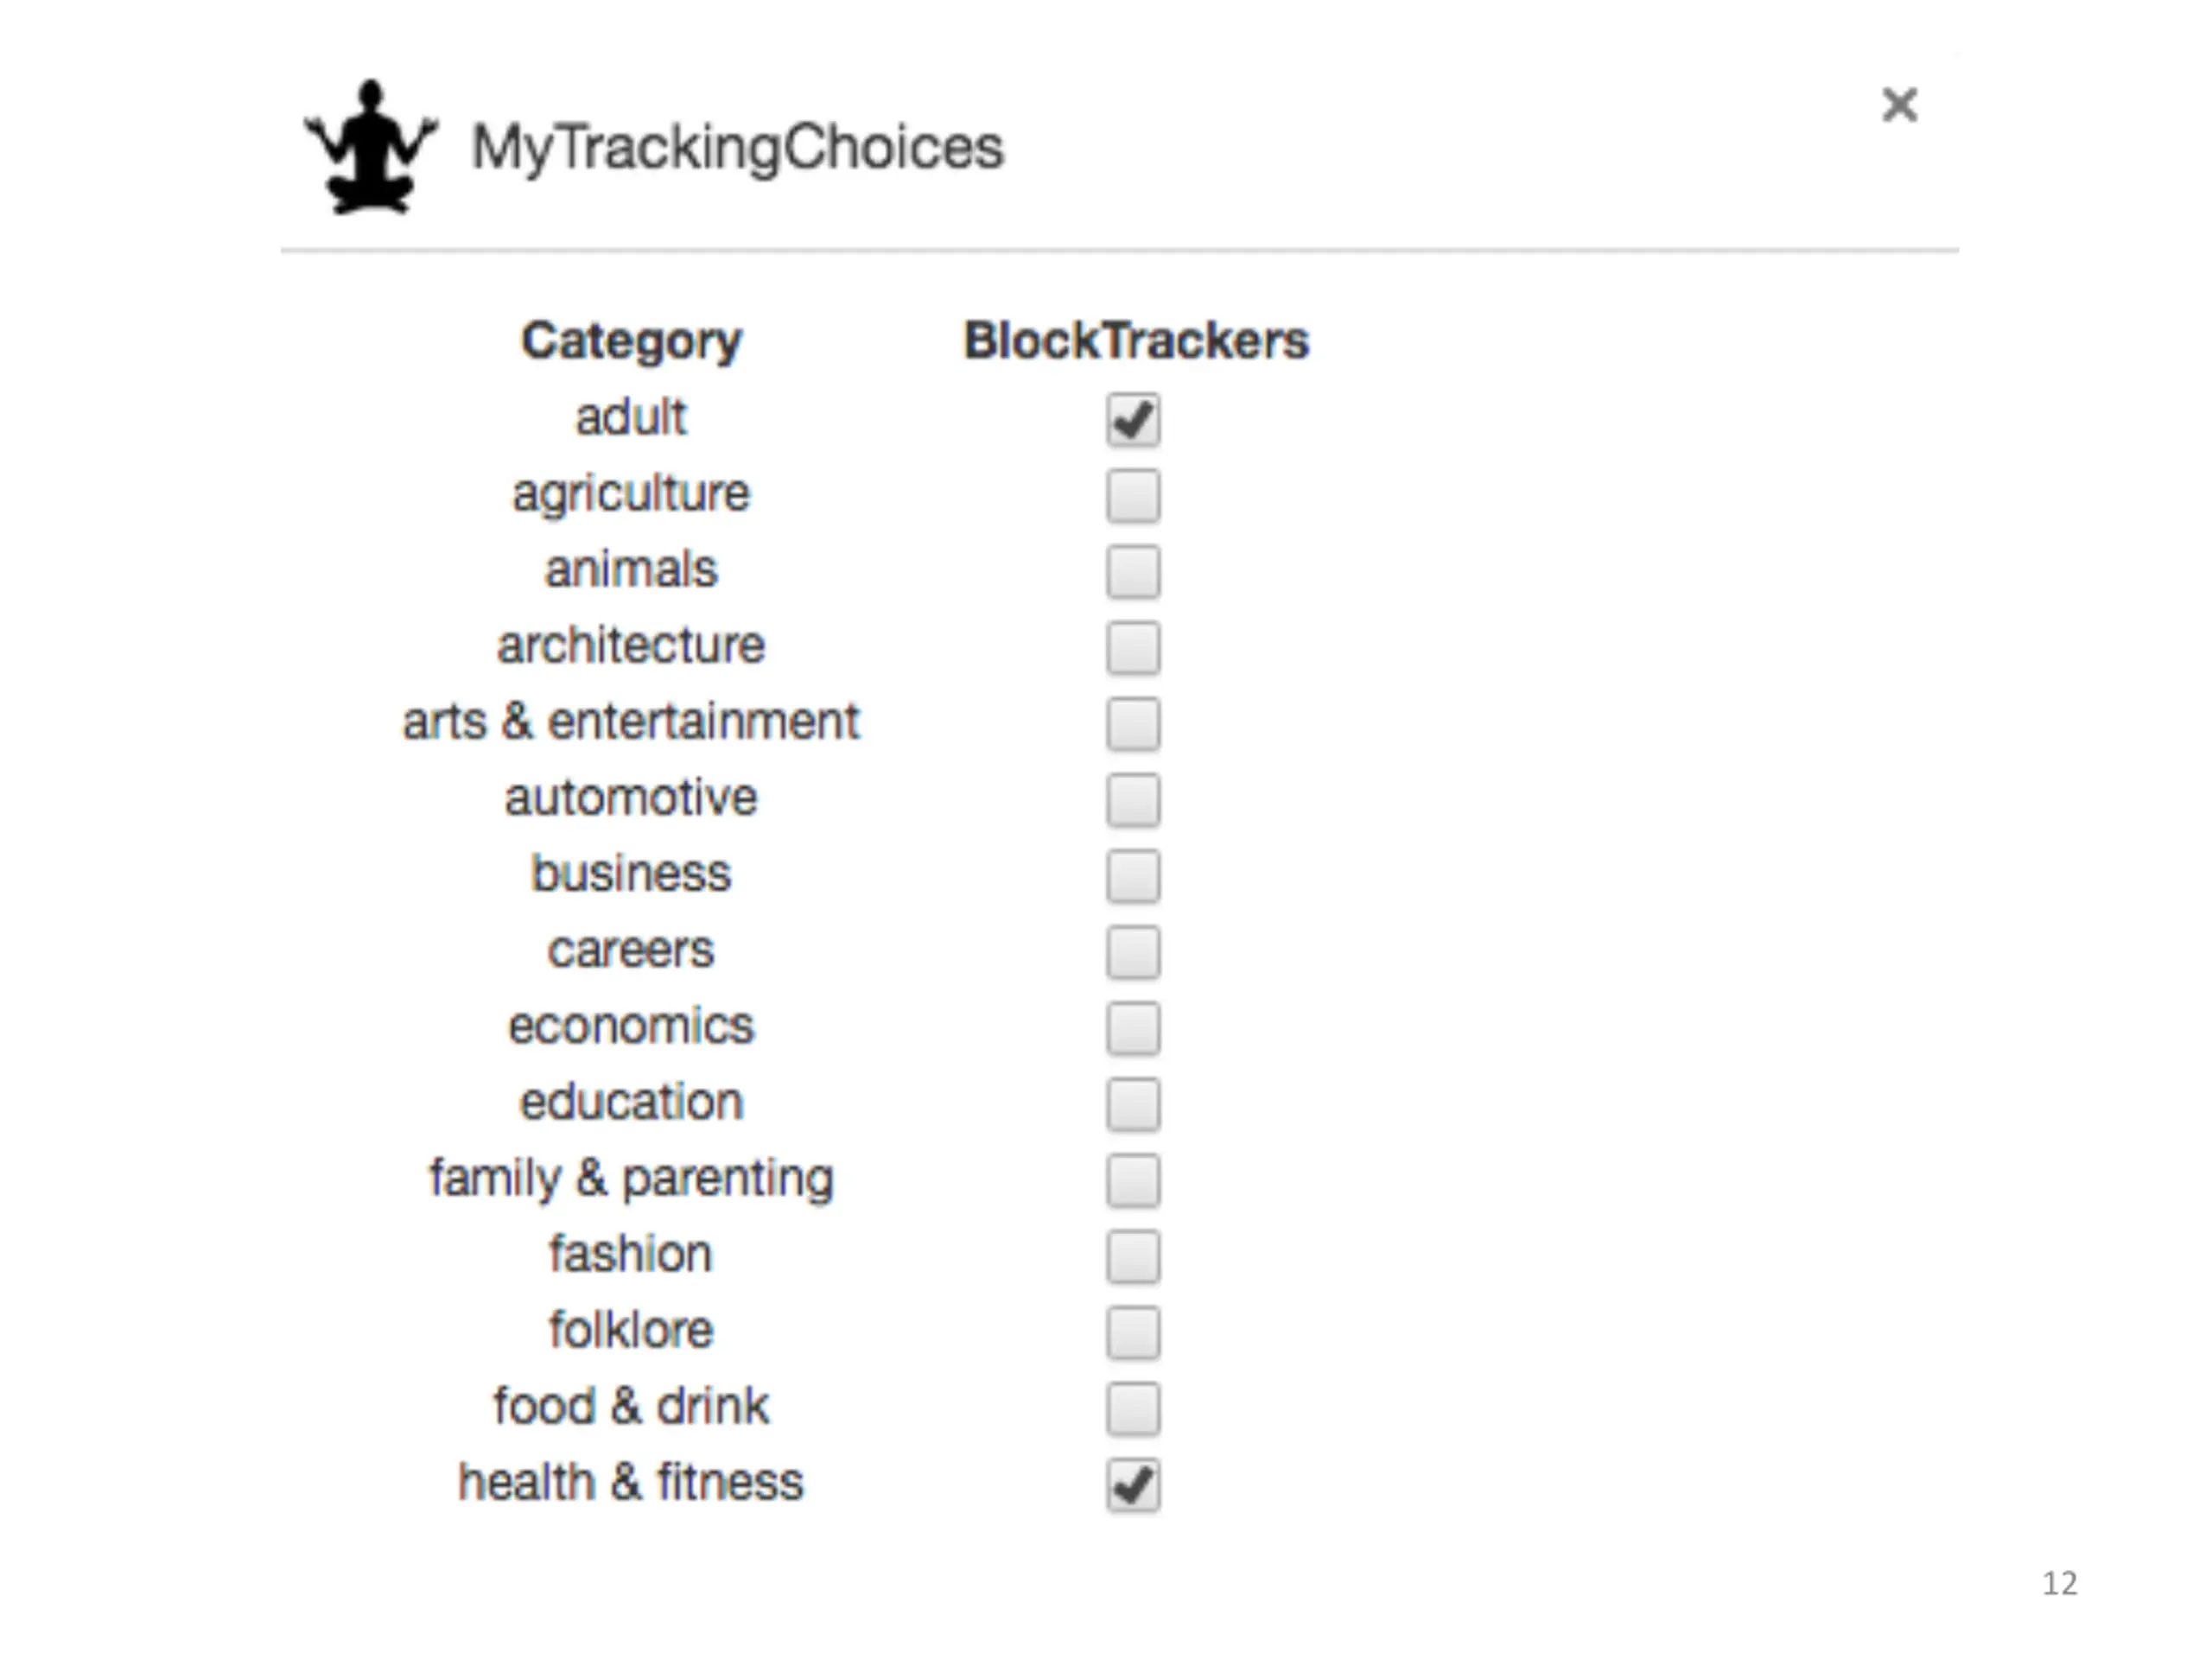Block trackers for arts & entertainment
The height and width of the screenshot is (1659, 2212).
click(1133, 724)
